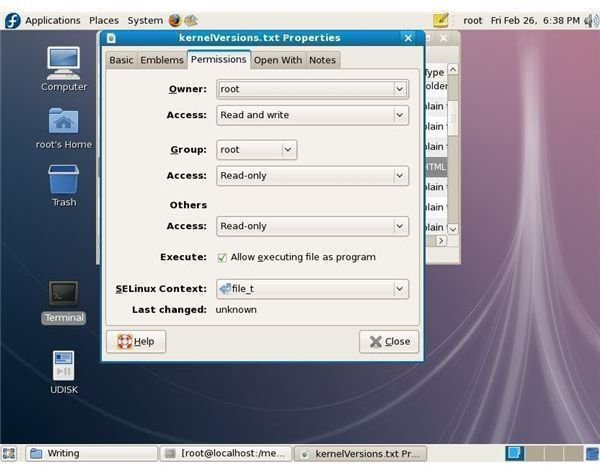Click the Fedora logo menu icon
Screen dimensions: 600x466
[12, 20]
